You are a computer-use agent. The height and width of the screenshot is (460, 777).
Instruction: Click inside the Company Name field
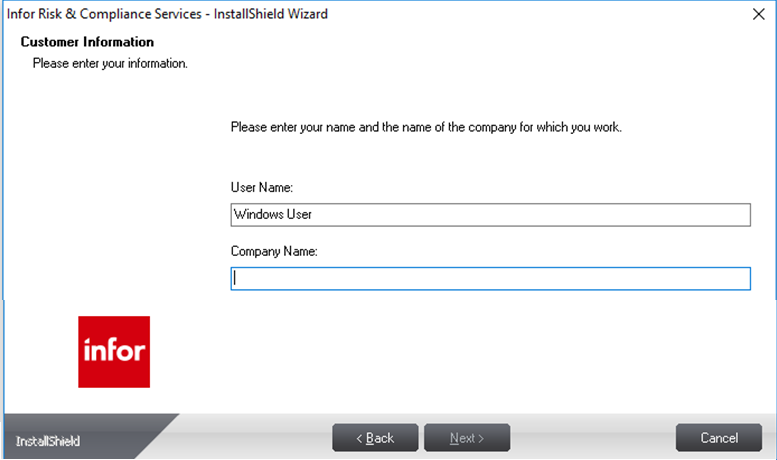click(x=490, y=279)
